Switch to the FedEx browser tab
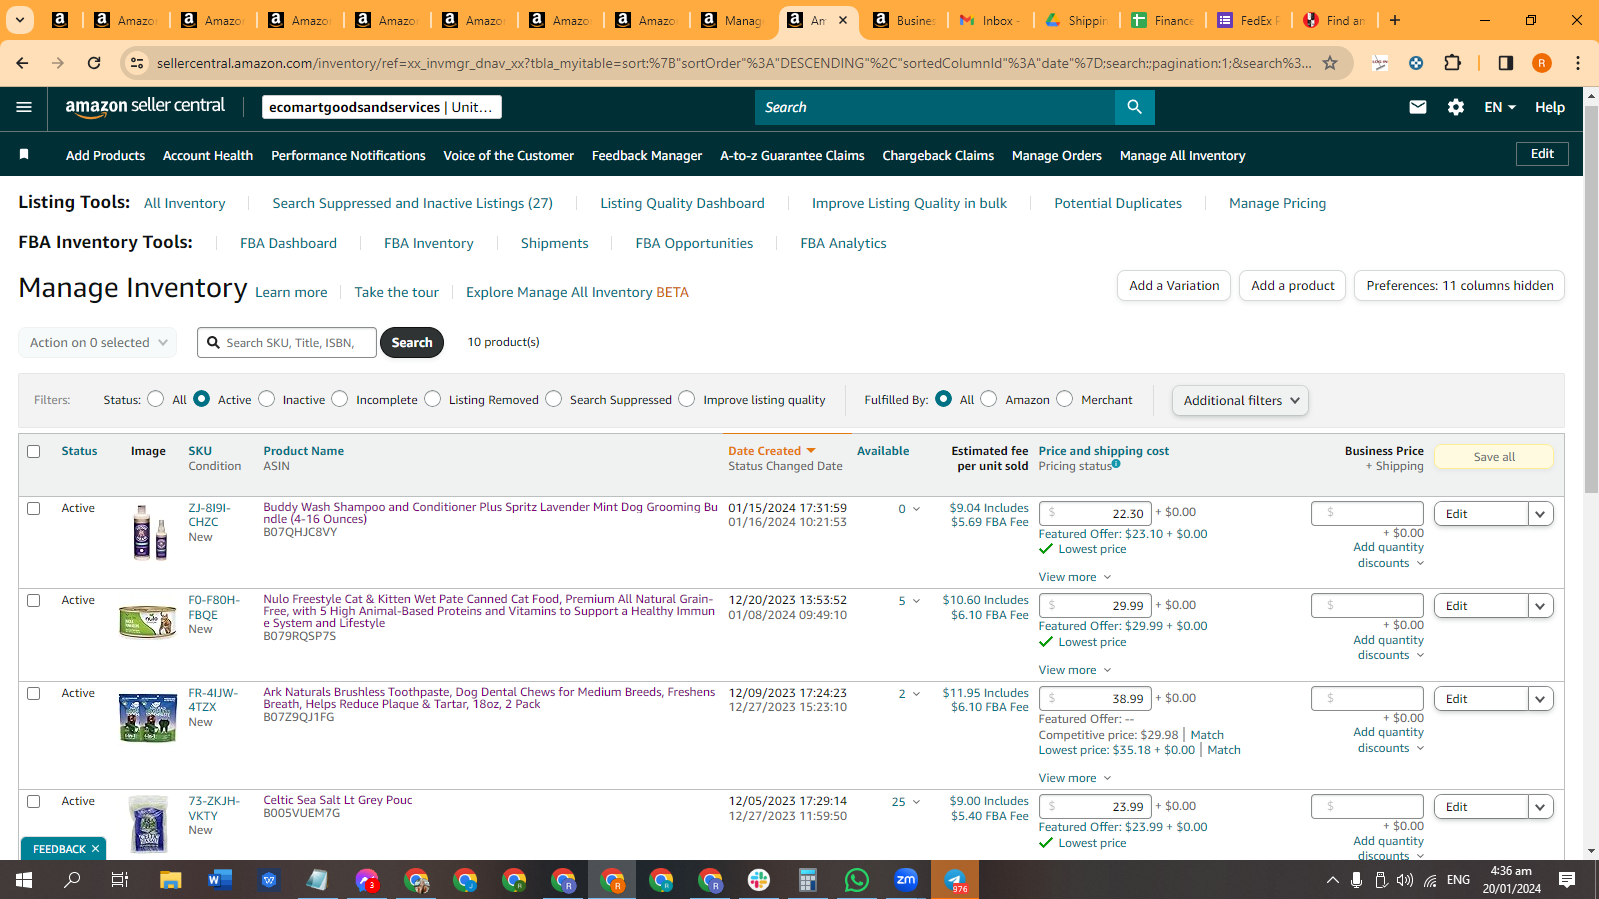This screenshot has width=1599, height=899. 1250,20
